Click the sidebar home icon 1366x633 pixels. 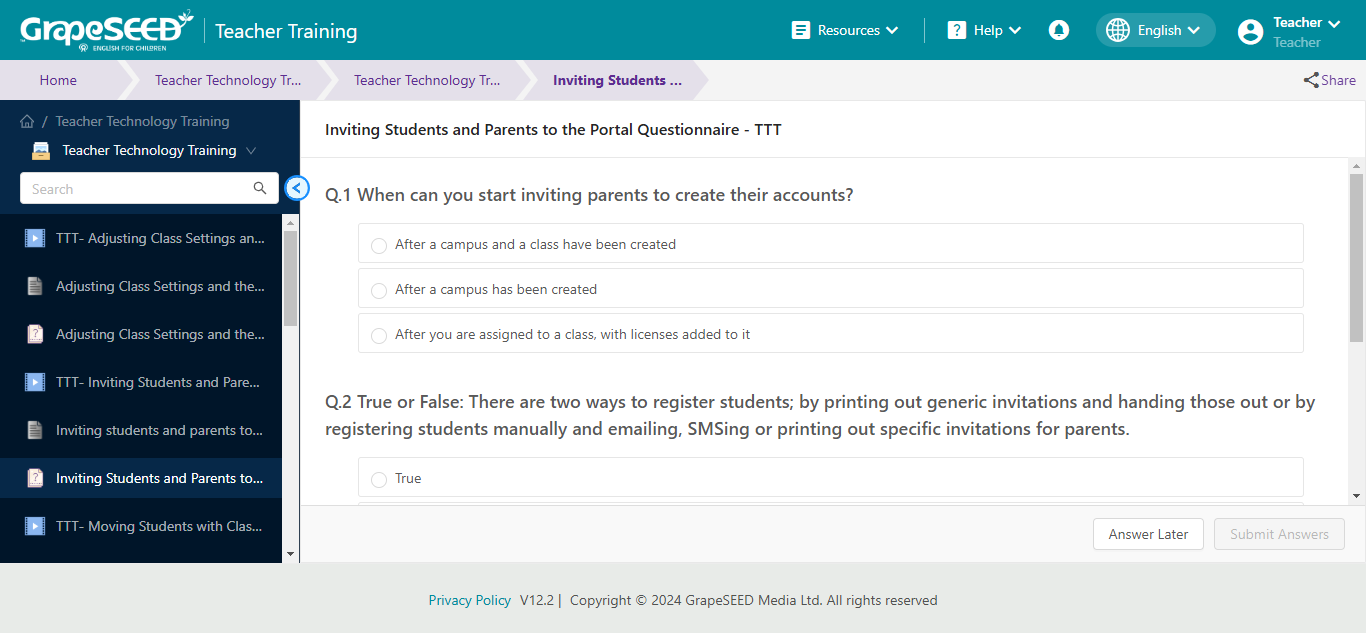(x=27, y=121)
